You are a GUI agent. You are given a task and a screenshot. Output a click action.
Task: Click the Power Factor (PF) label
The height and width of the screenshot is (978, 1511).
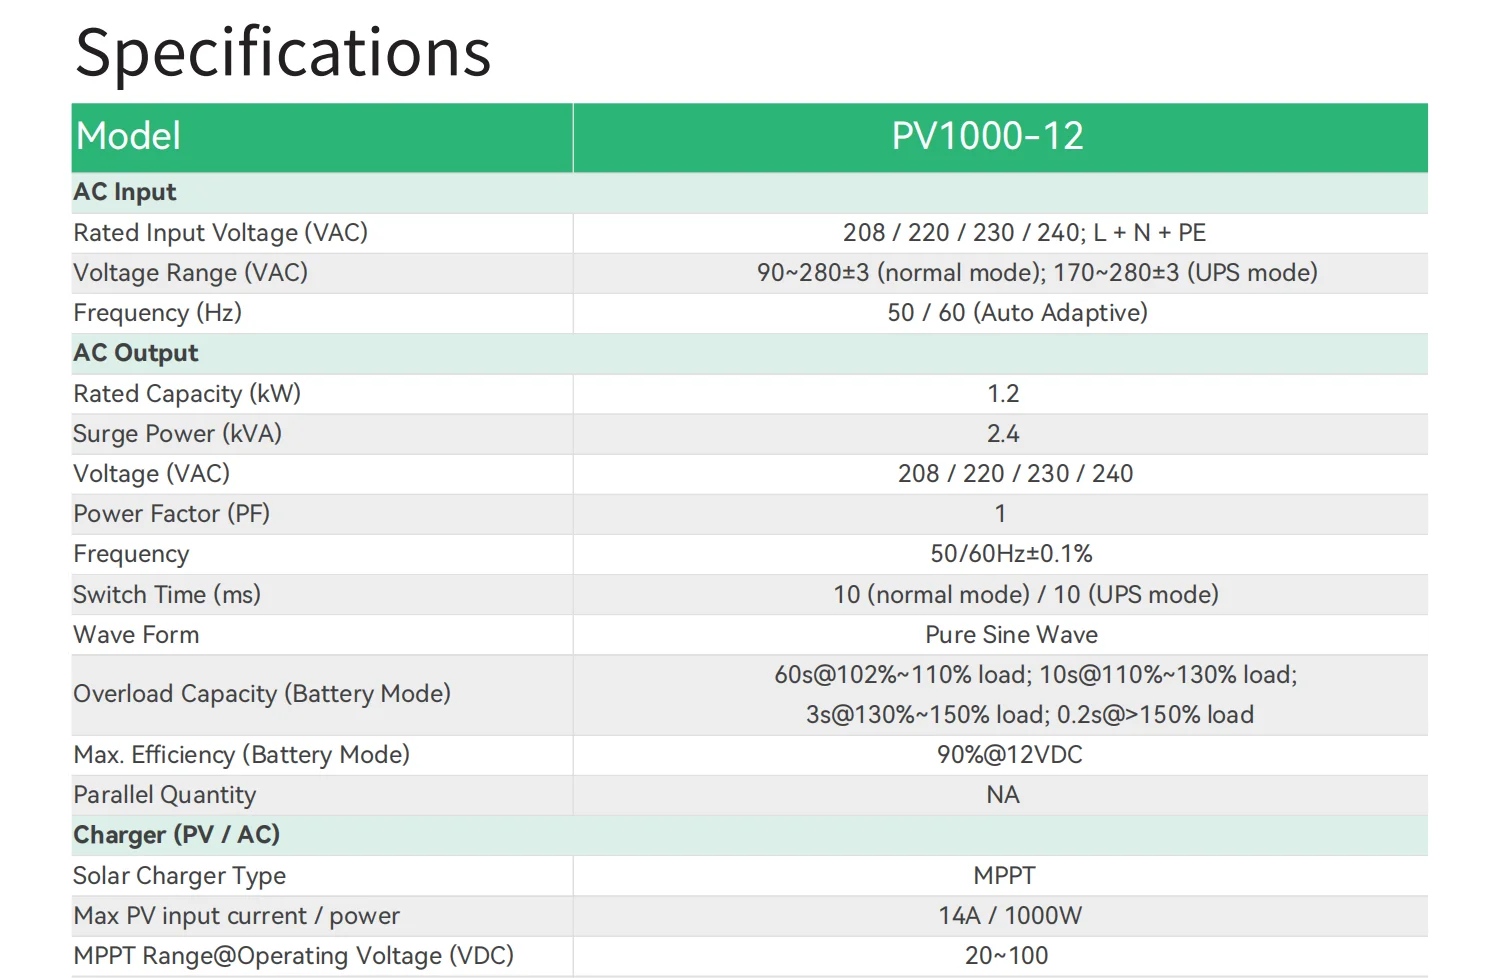coord(171,514)
